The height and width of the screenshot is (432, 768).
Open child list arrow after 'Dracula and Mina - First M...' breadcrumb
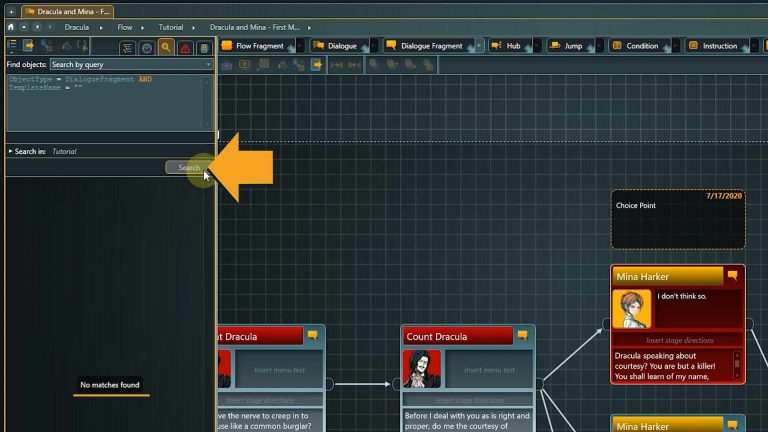309,28
